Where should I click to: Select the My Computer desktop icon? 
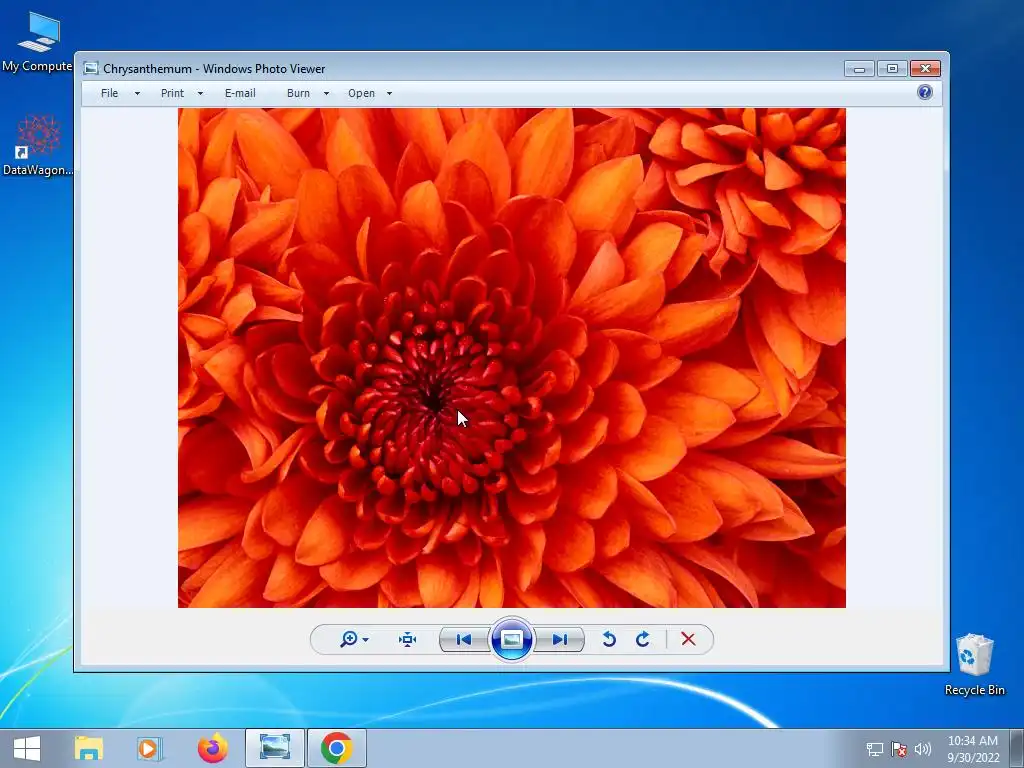click(x=37, y=41)
